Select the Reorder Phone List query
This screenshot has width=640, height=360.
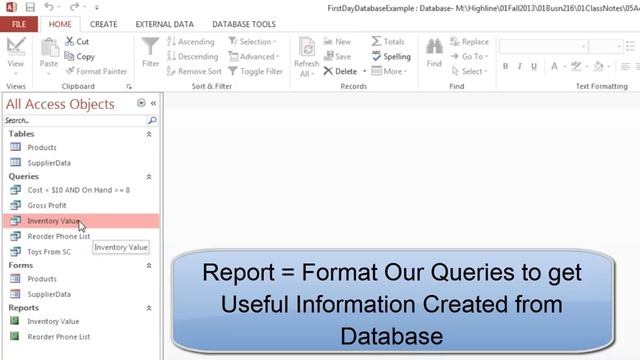(82, 236)
